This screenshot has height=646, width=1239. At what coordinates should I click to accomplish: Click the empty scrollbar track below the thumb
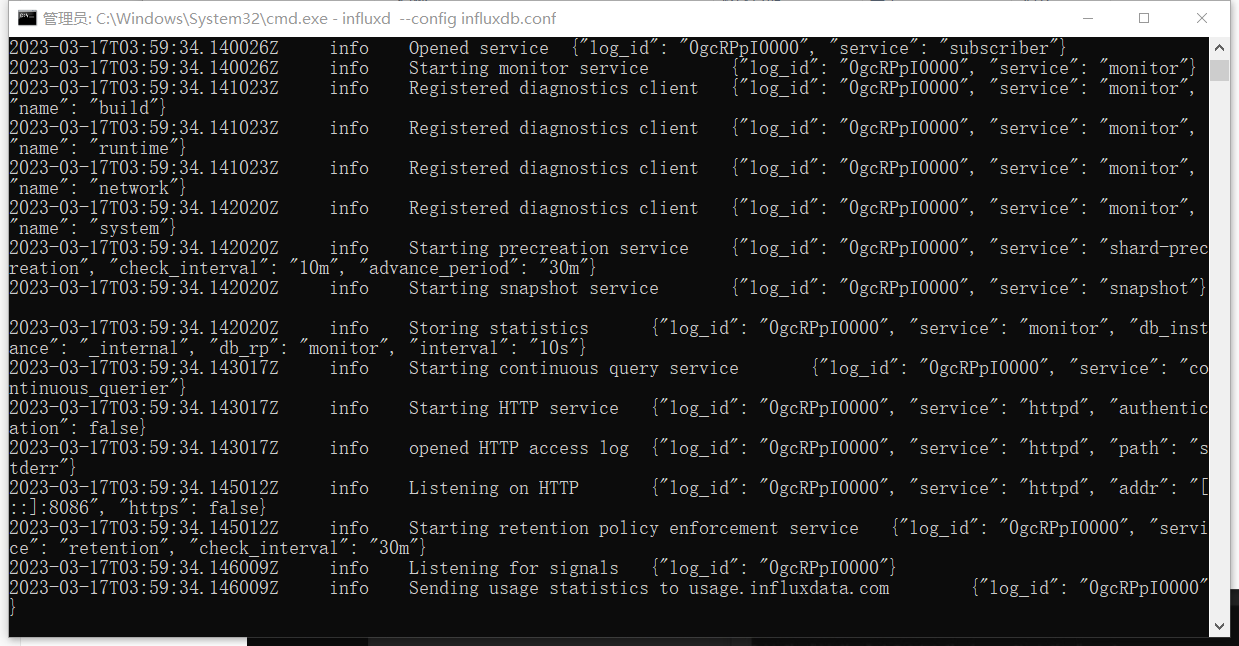(1219, 348)
